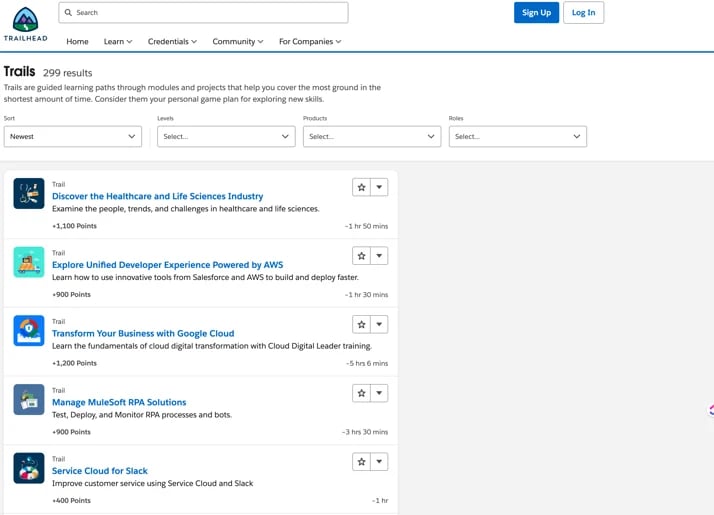Open the Healthcare and Life Sciences trail icon
The width and height of the screenshot is (714, 515).
point(29,193)
